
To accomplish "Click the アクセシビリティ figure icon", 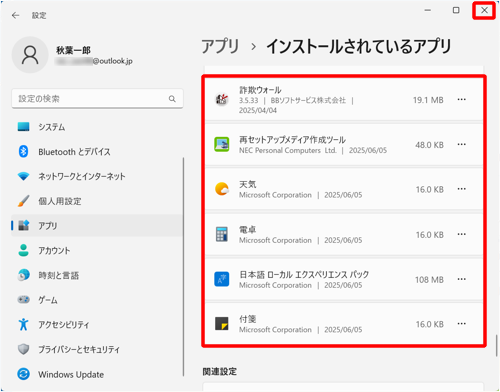I will [23, 324].
